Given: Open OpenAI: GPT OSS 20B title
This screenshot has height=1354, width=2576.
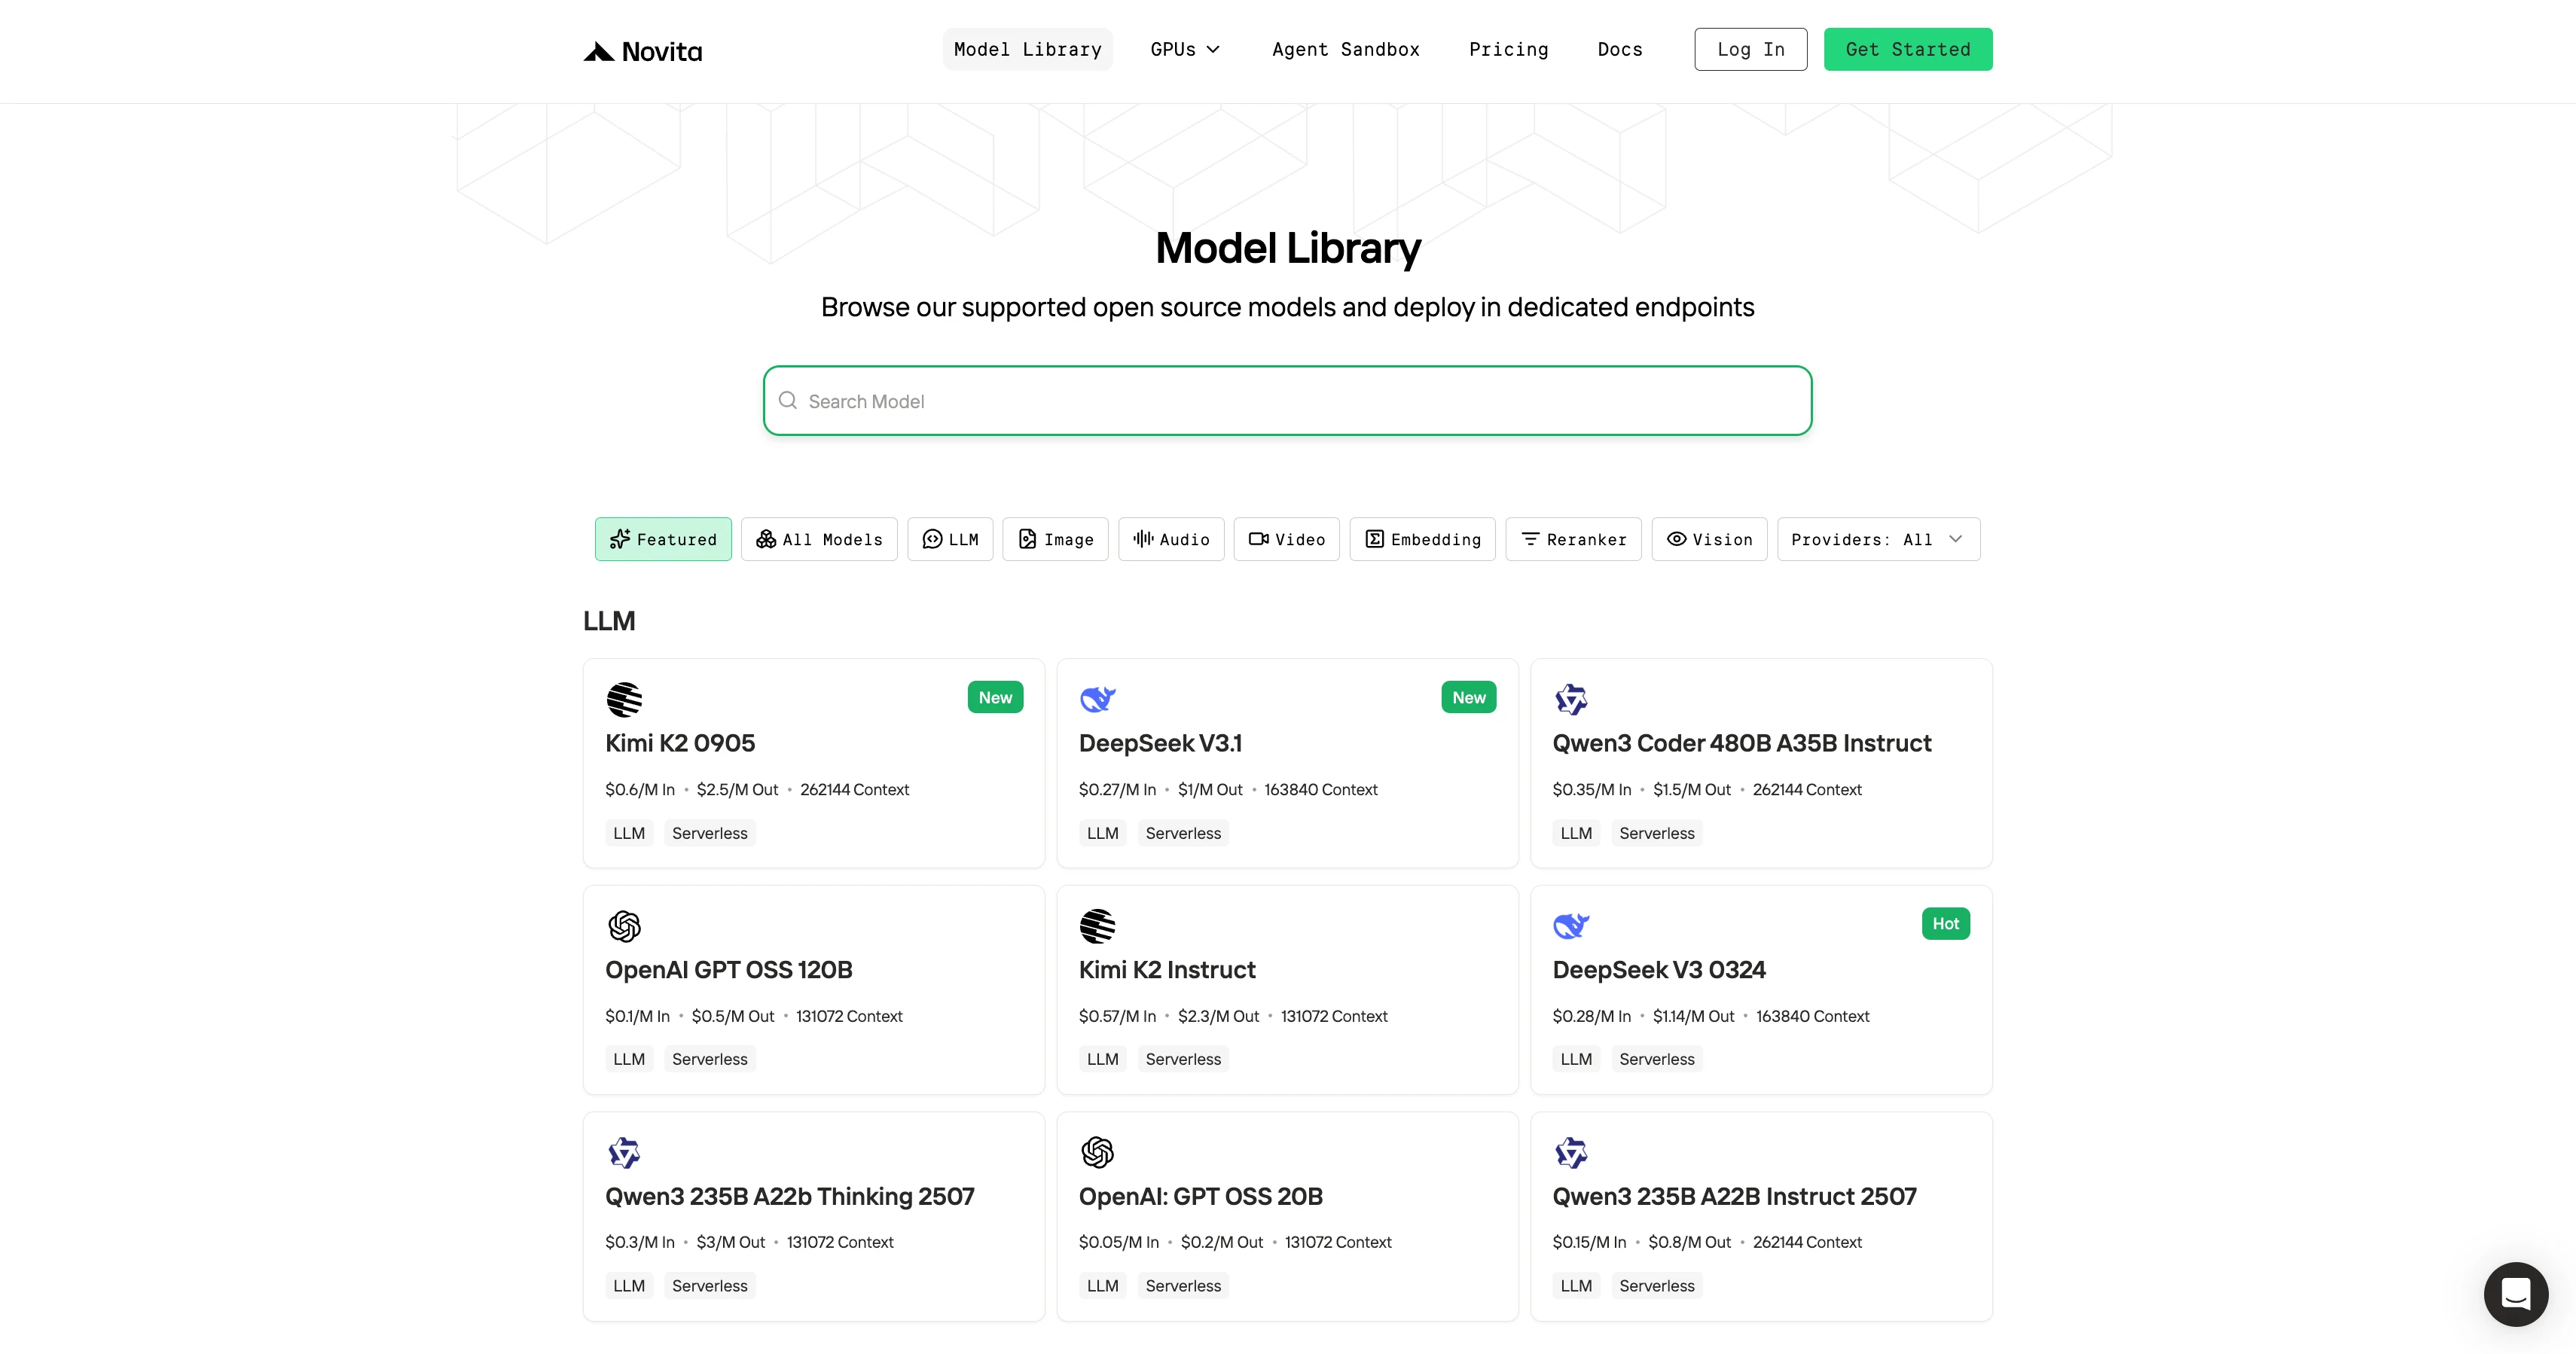Looking at the screenshot, I should (x=1201, y=1197).
